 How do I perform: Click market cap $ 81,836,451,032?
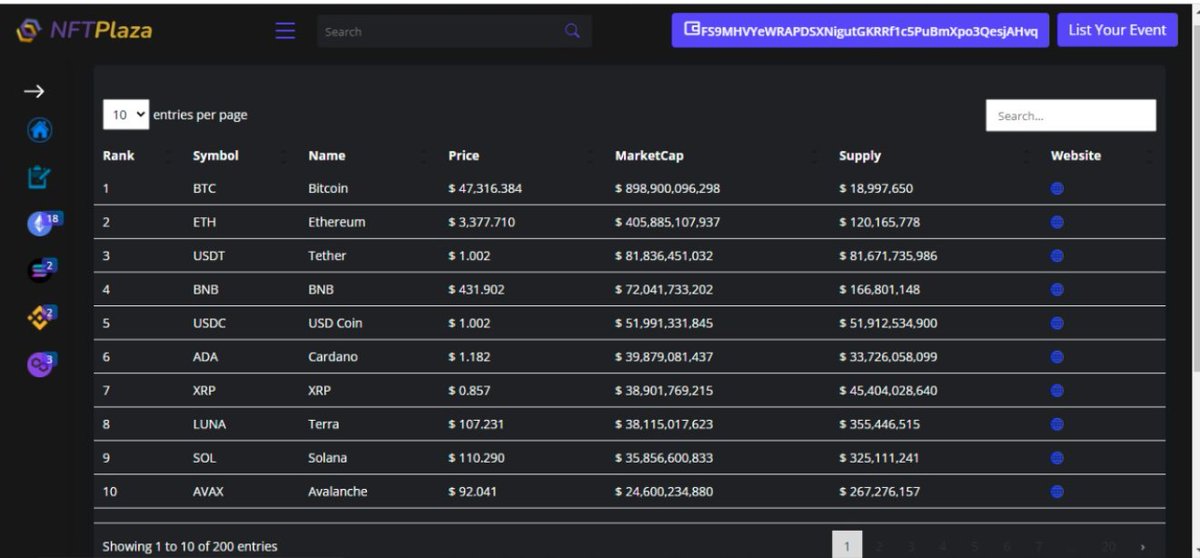pyautogui.click(x=664, y=256)
